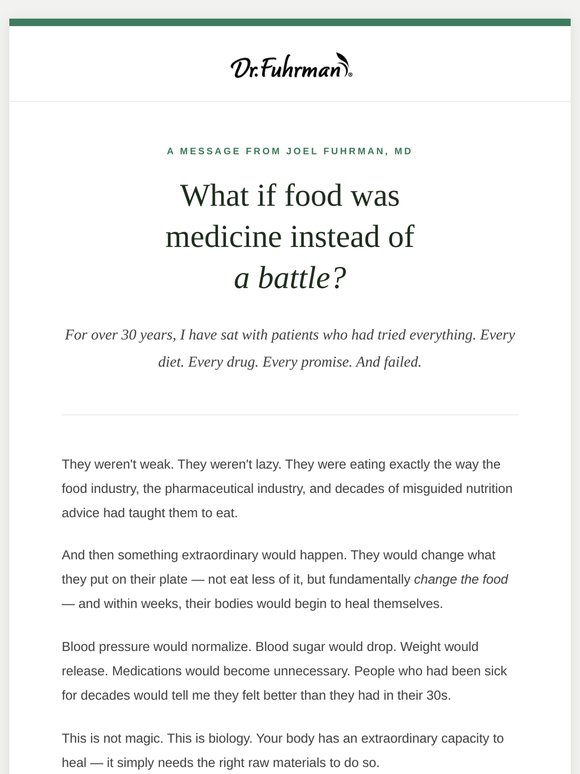Click the italic phrase 'change the food'

461,579
